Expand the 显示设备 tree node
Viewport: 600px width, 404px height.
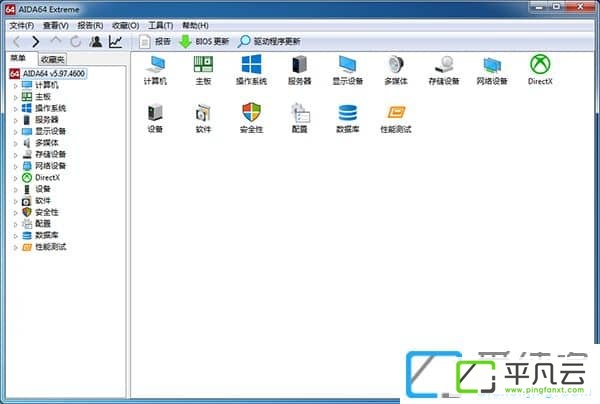pos(16,132)
